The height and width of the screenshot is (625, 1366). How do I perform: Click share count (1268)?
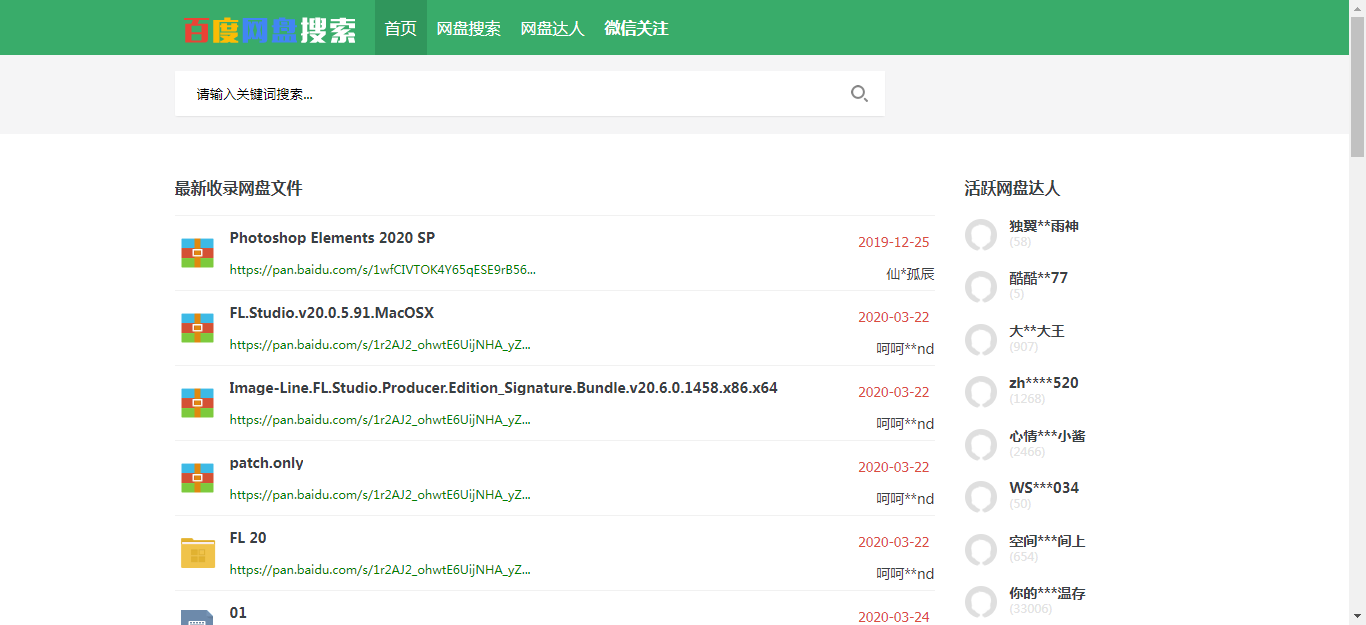[1027, 399]
